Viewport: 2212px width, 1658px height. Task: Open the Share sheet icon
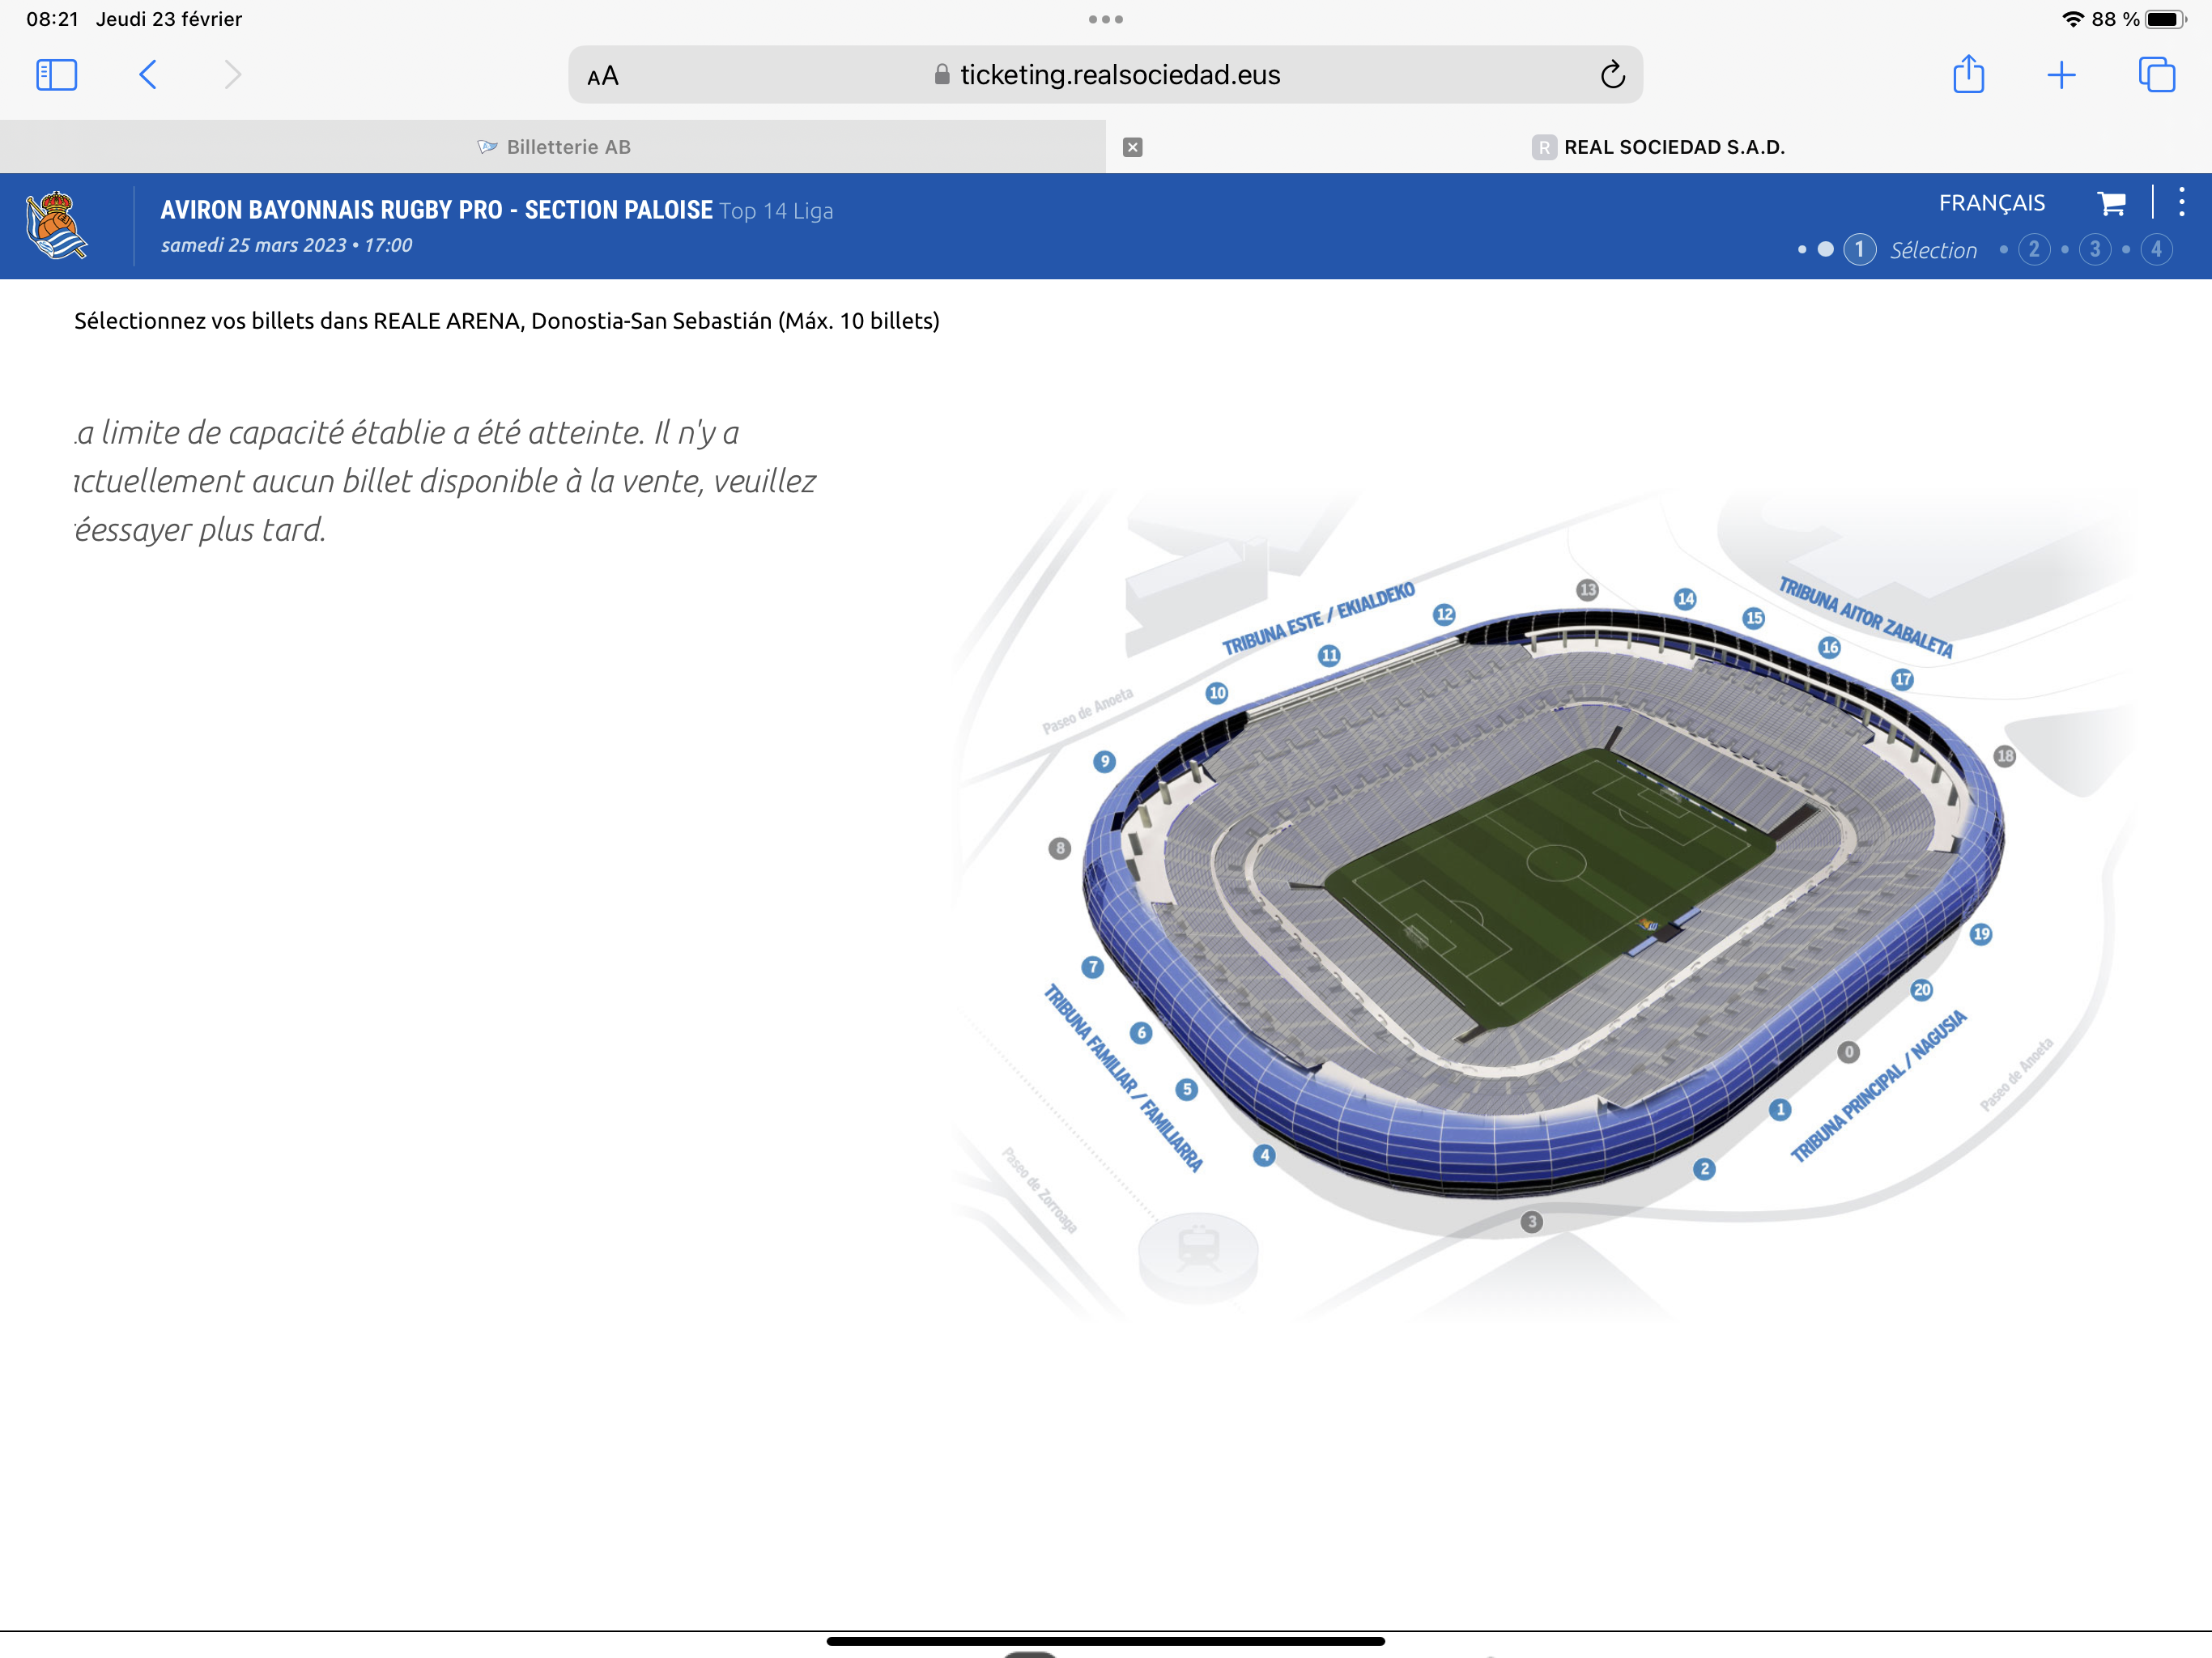1968,74
